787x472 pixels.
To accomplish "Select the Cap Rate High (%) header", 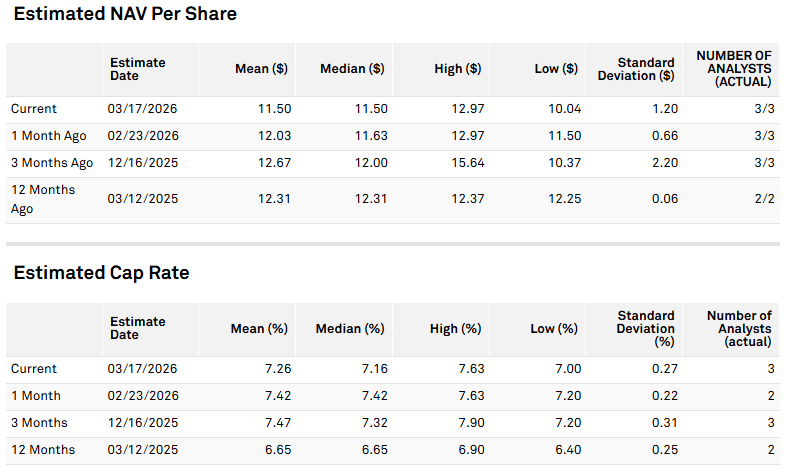I will 457,329.
